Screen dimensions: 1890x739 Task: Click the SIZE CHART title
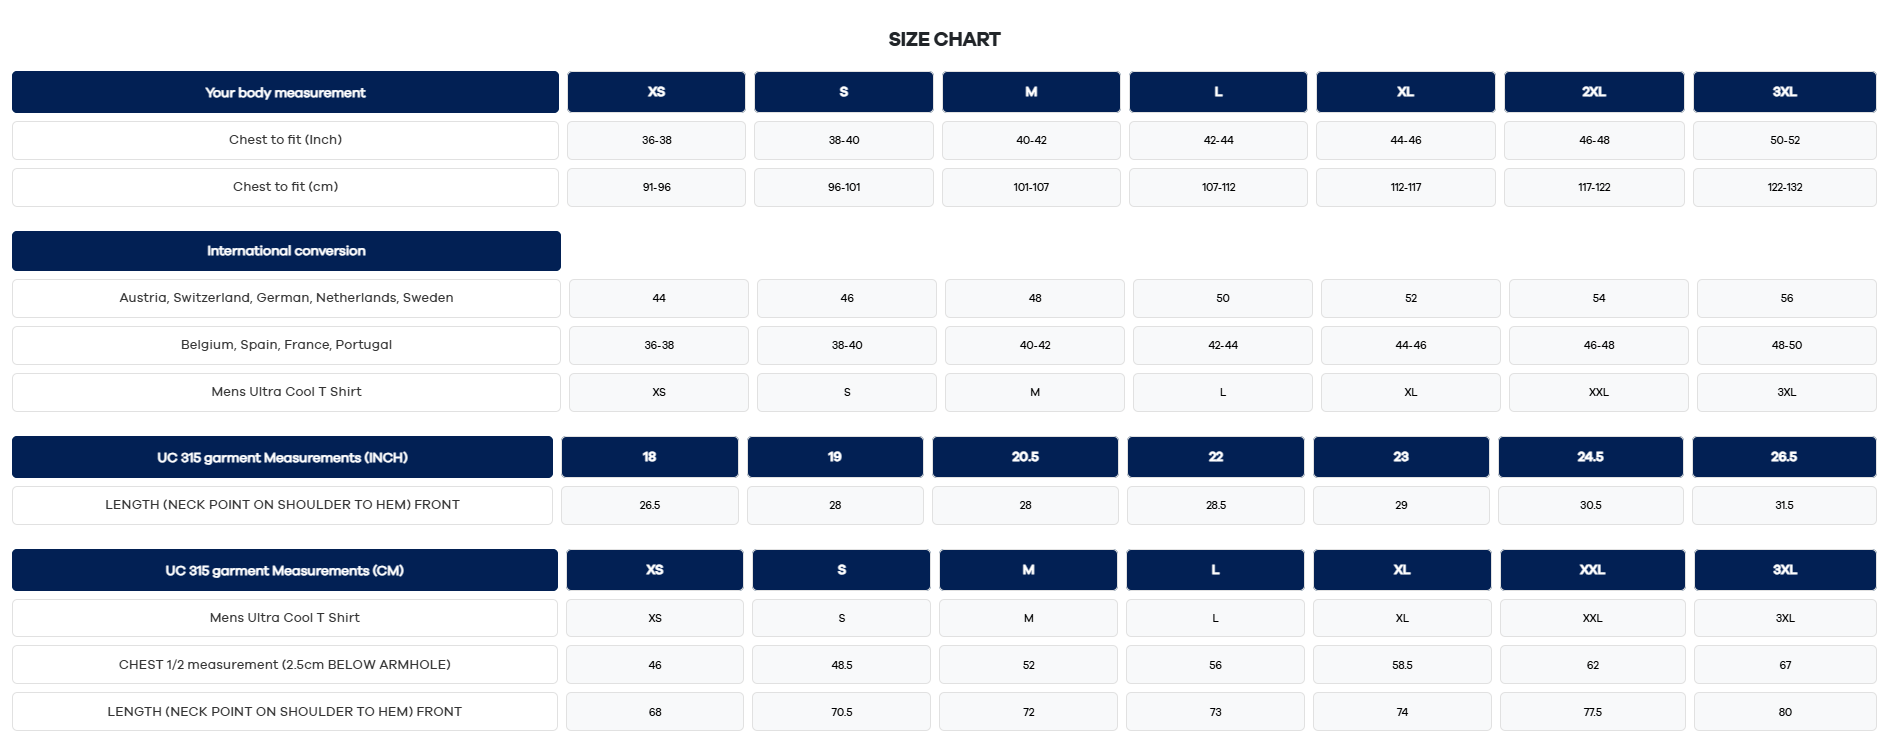pos(944,40)
